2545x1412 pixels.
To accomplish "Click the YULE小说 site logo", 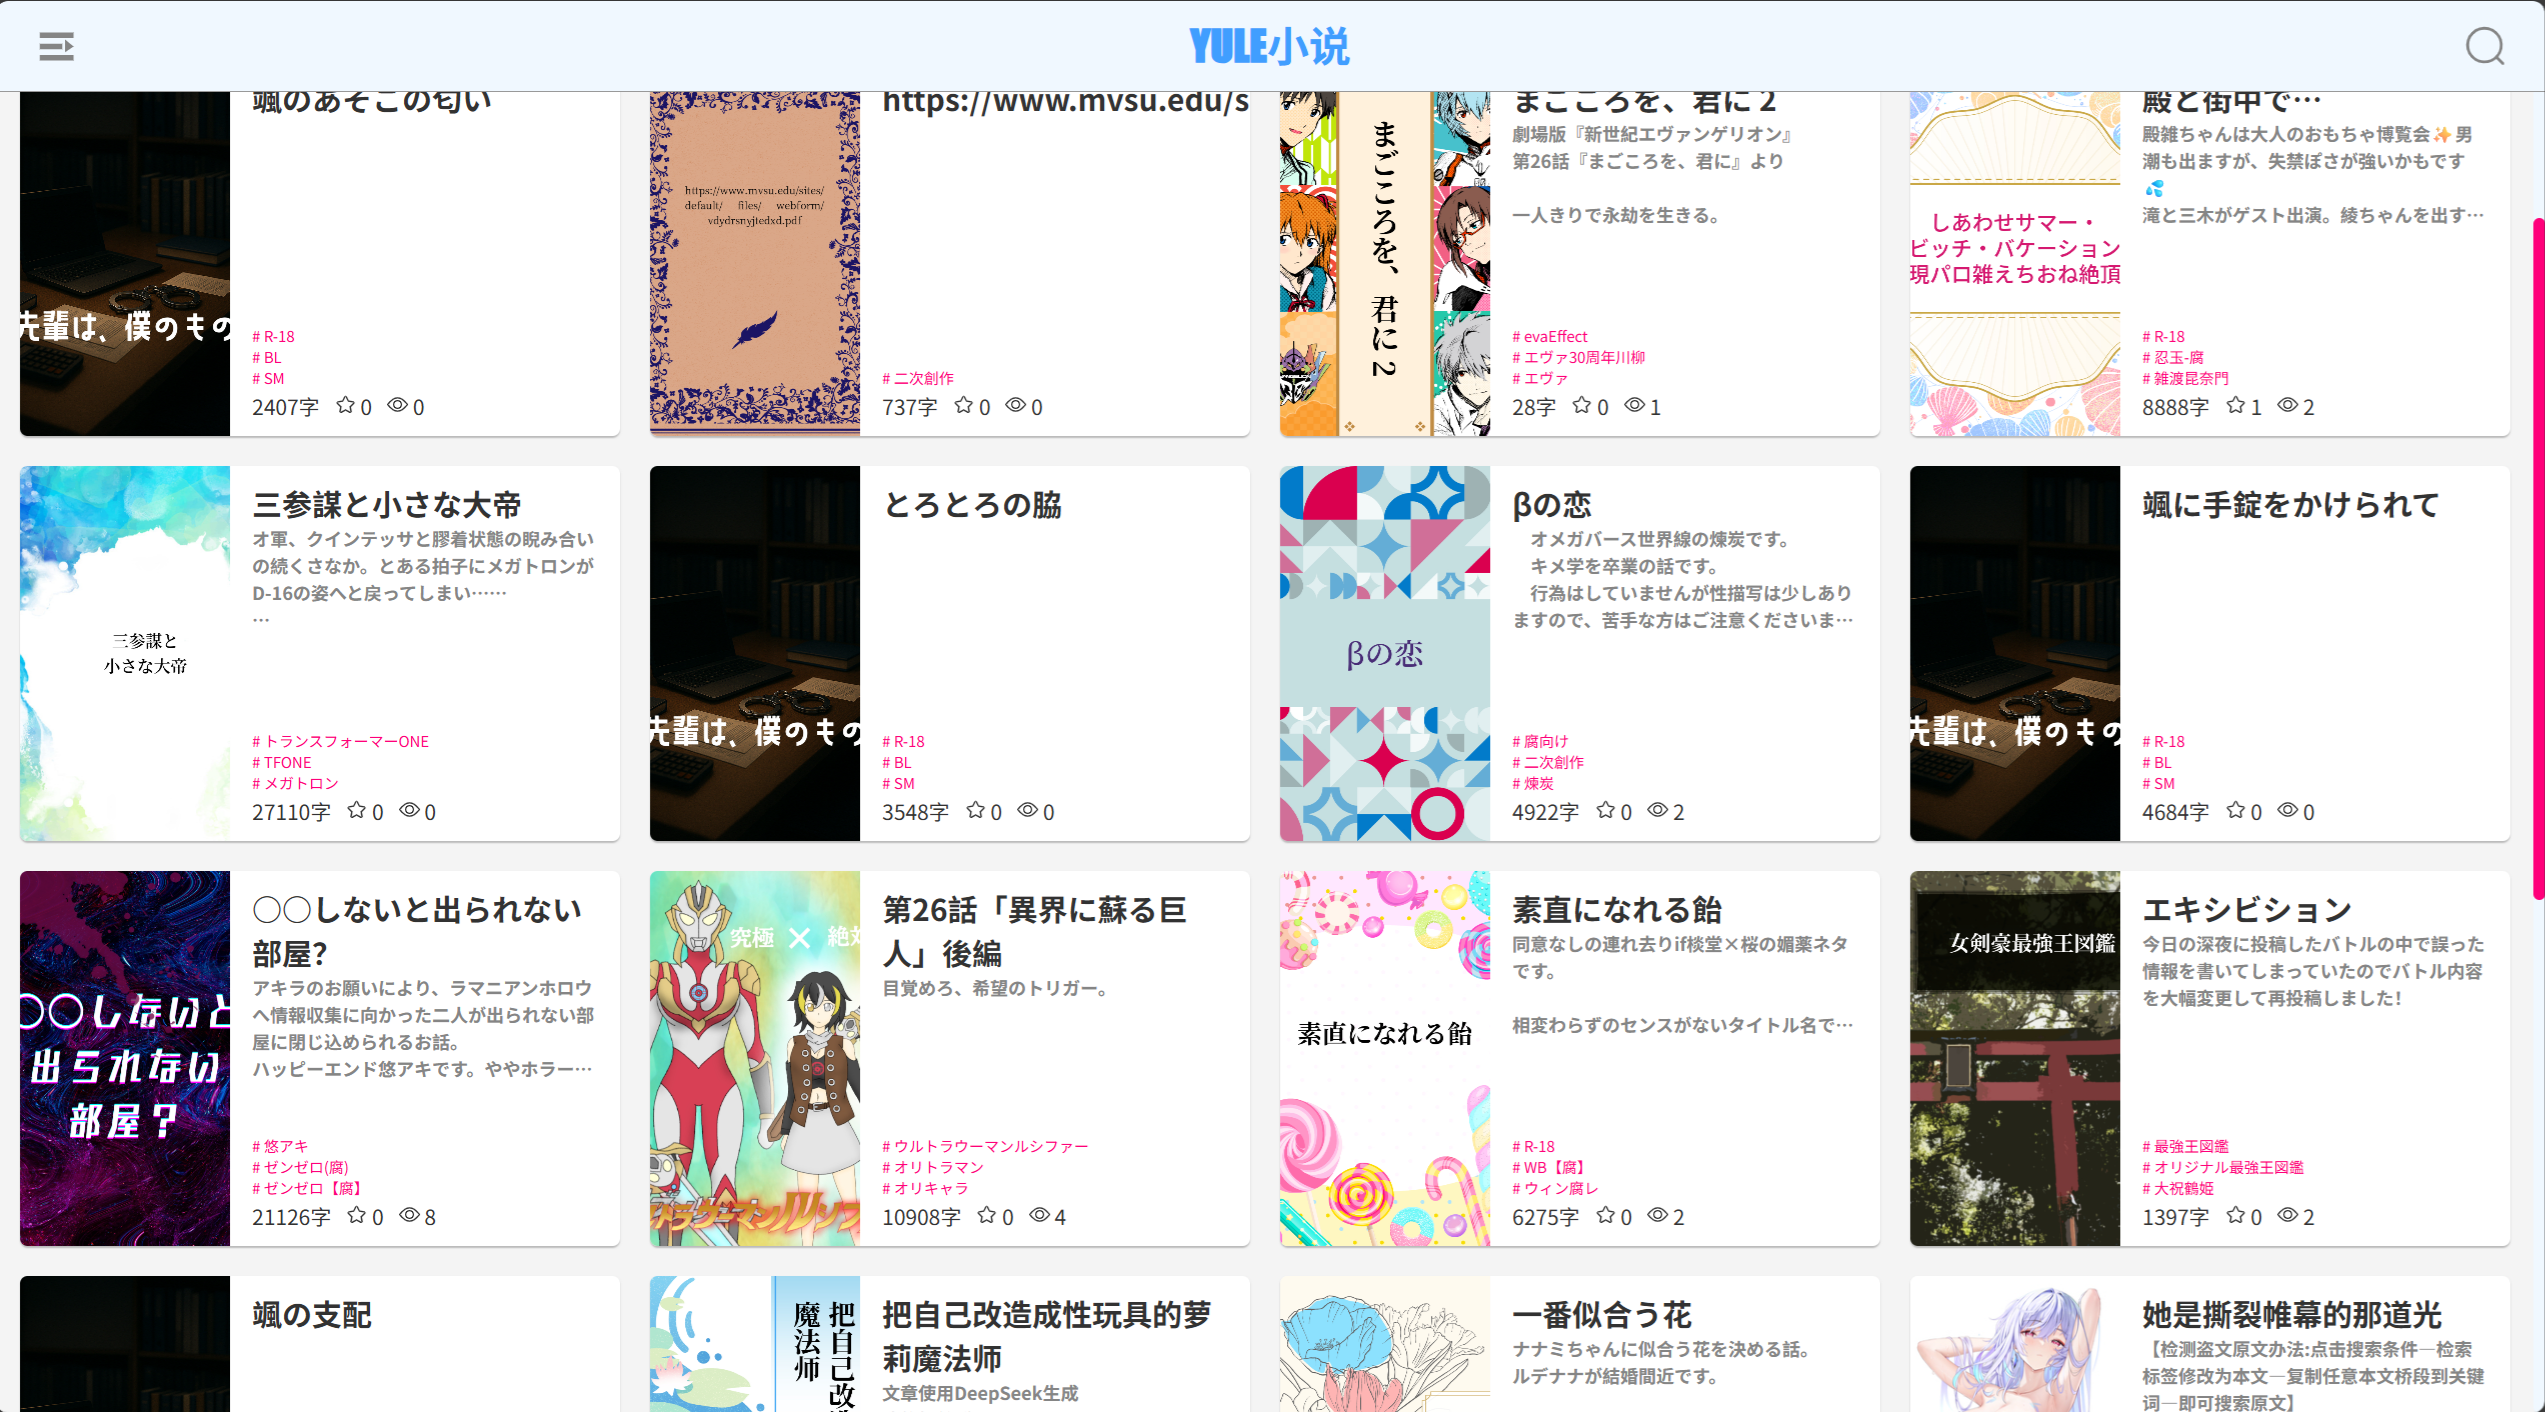I will pos(1269,46).
